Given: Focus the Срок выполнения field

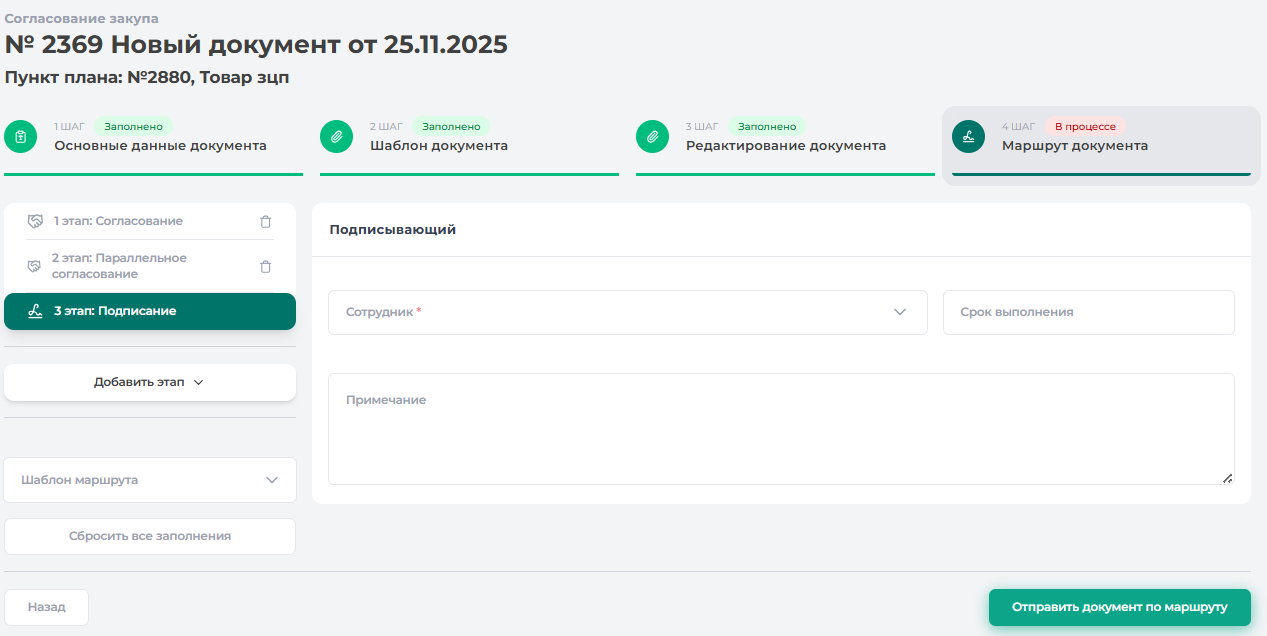Looking at the screenshot, I should [x=1088, y=312].
